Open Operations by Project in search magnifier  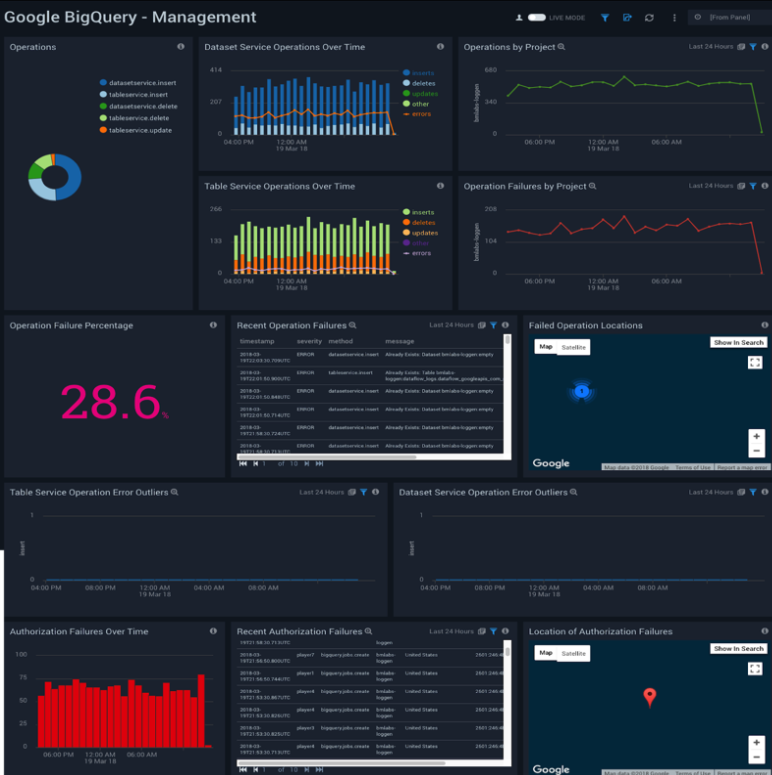click(x=561, y=47)
